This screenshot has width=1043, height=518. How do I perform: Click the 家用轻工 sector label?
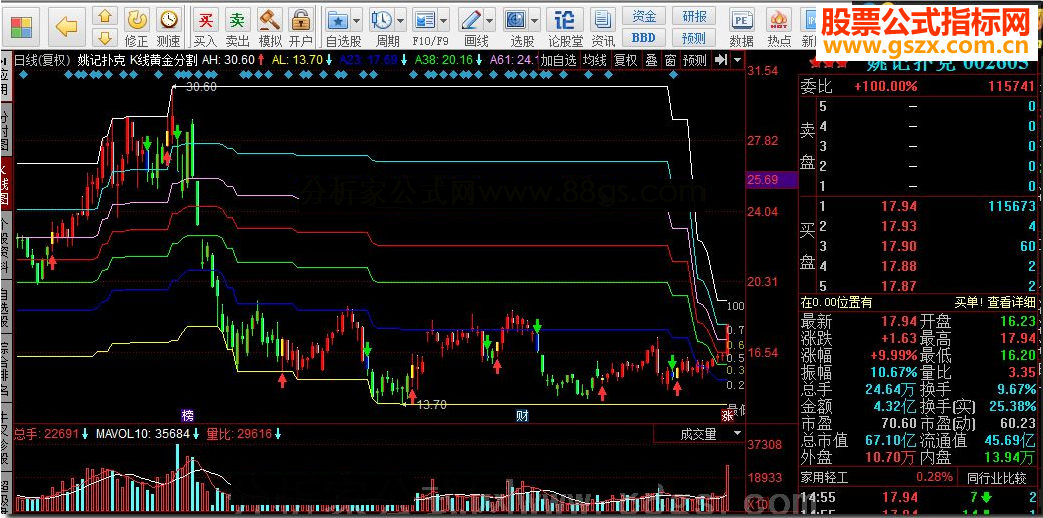826,476
